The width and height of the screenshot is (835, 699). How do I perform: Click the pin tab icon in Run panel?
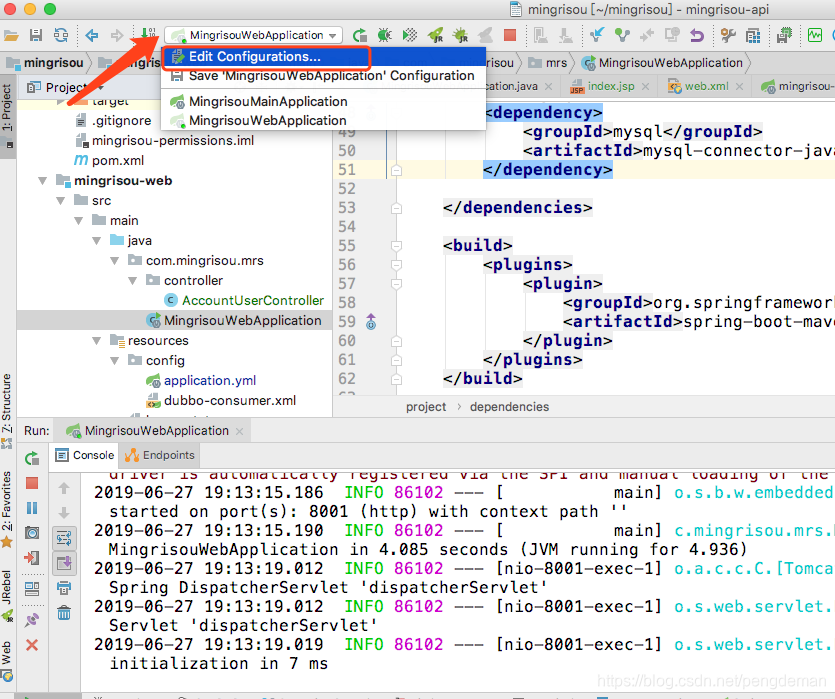[32, 619]
